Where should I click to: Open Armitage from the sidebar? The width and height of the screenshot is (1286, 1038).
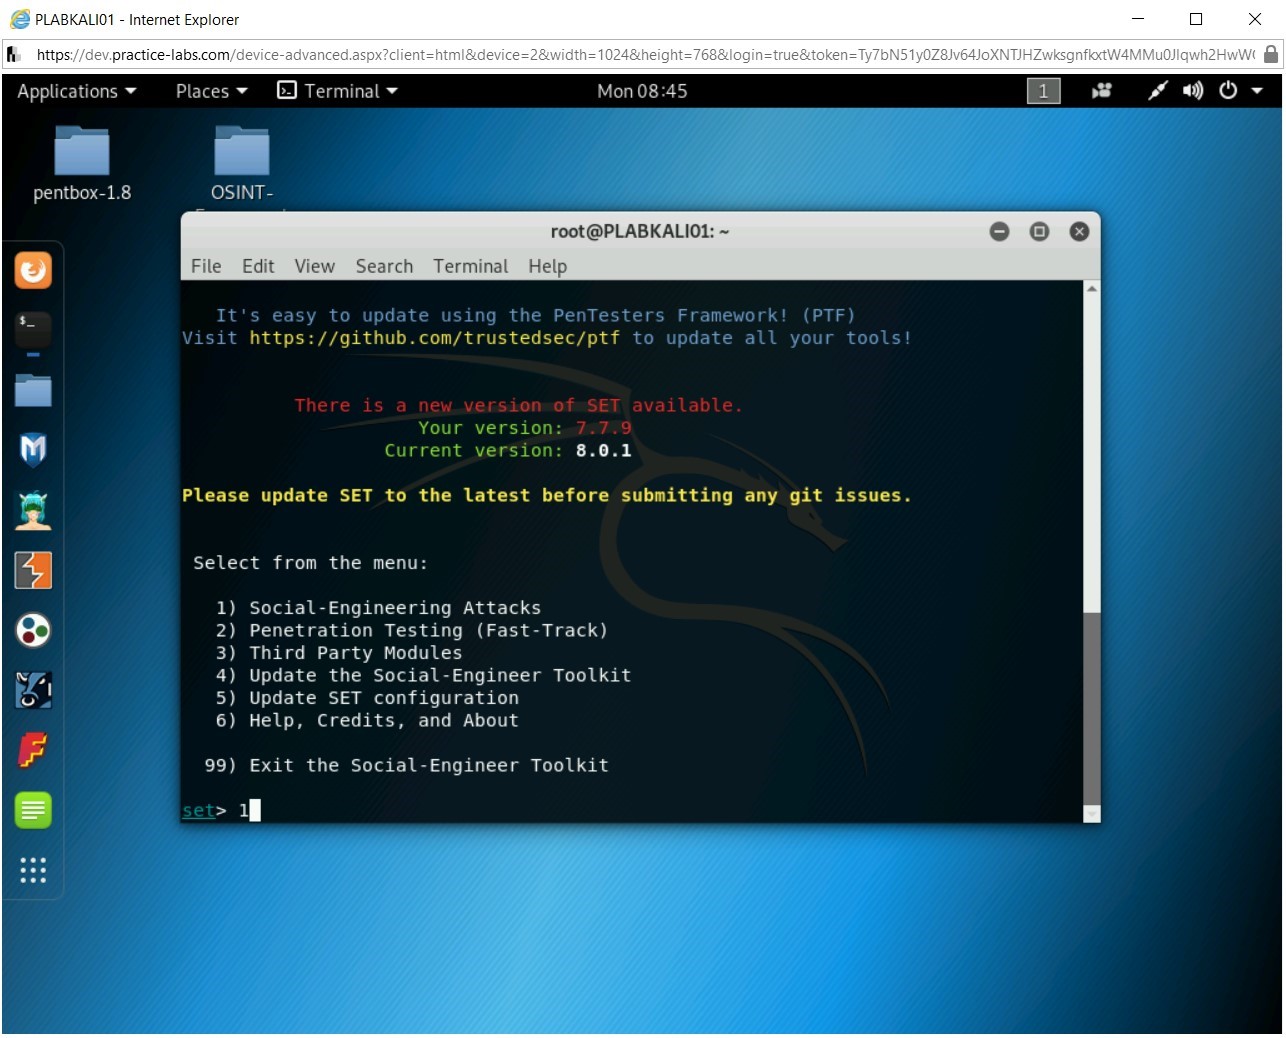click(x=33, y=510)
